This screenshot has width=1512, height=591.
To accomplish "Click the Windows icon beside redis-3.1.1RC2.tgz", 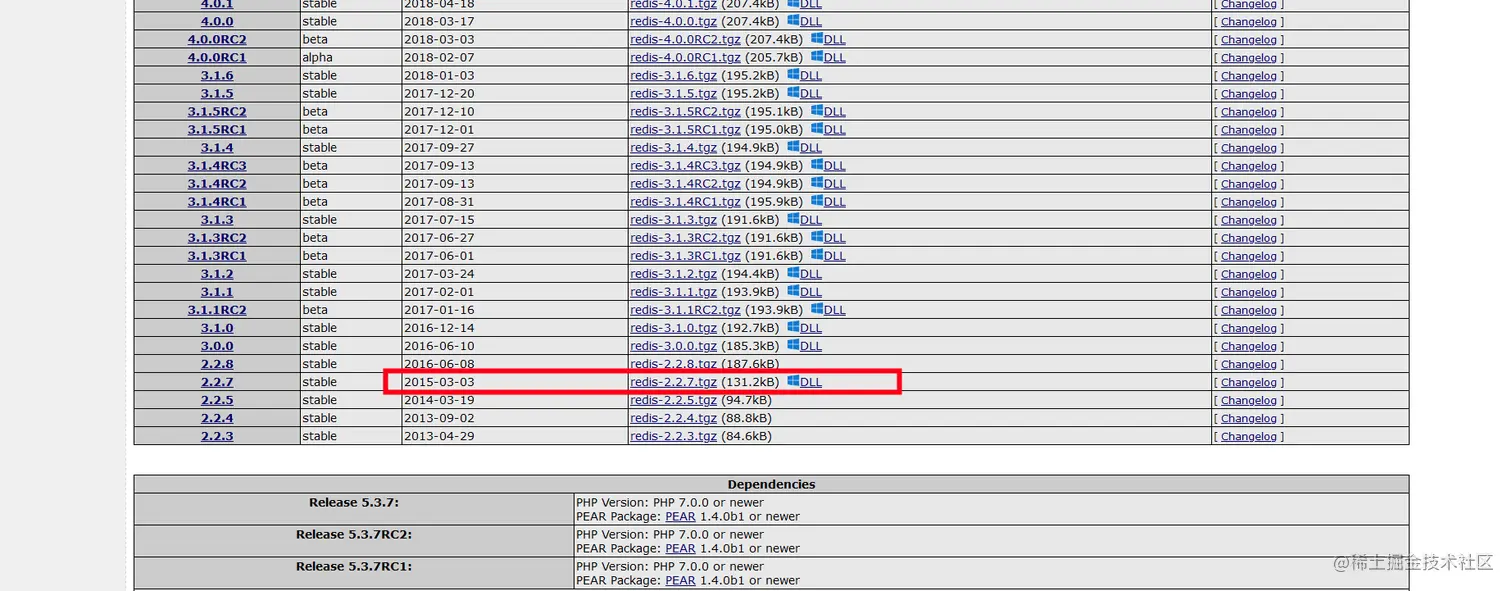I will [x=817, y=308].
